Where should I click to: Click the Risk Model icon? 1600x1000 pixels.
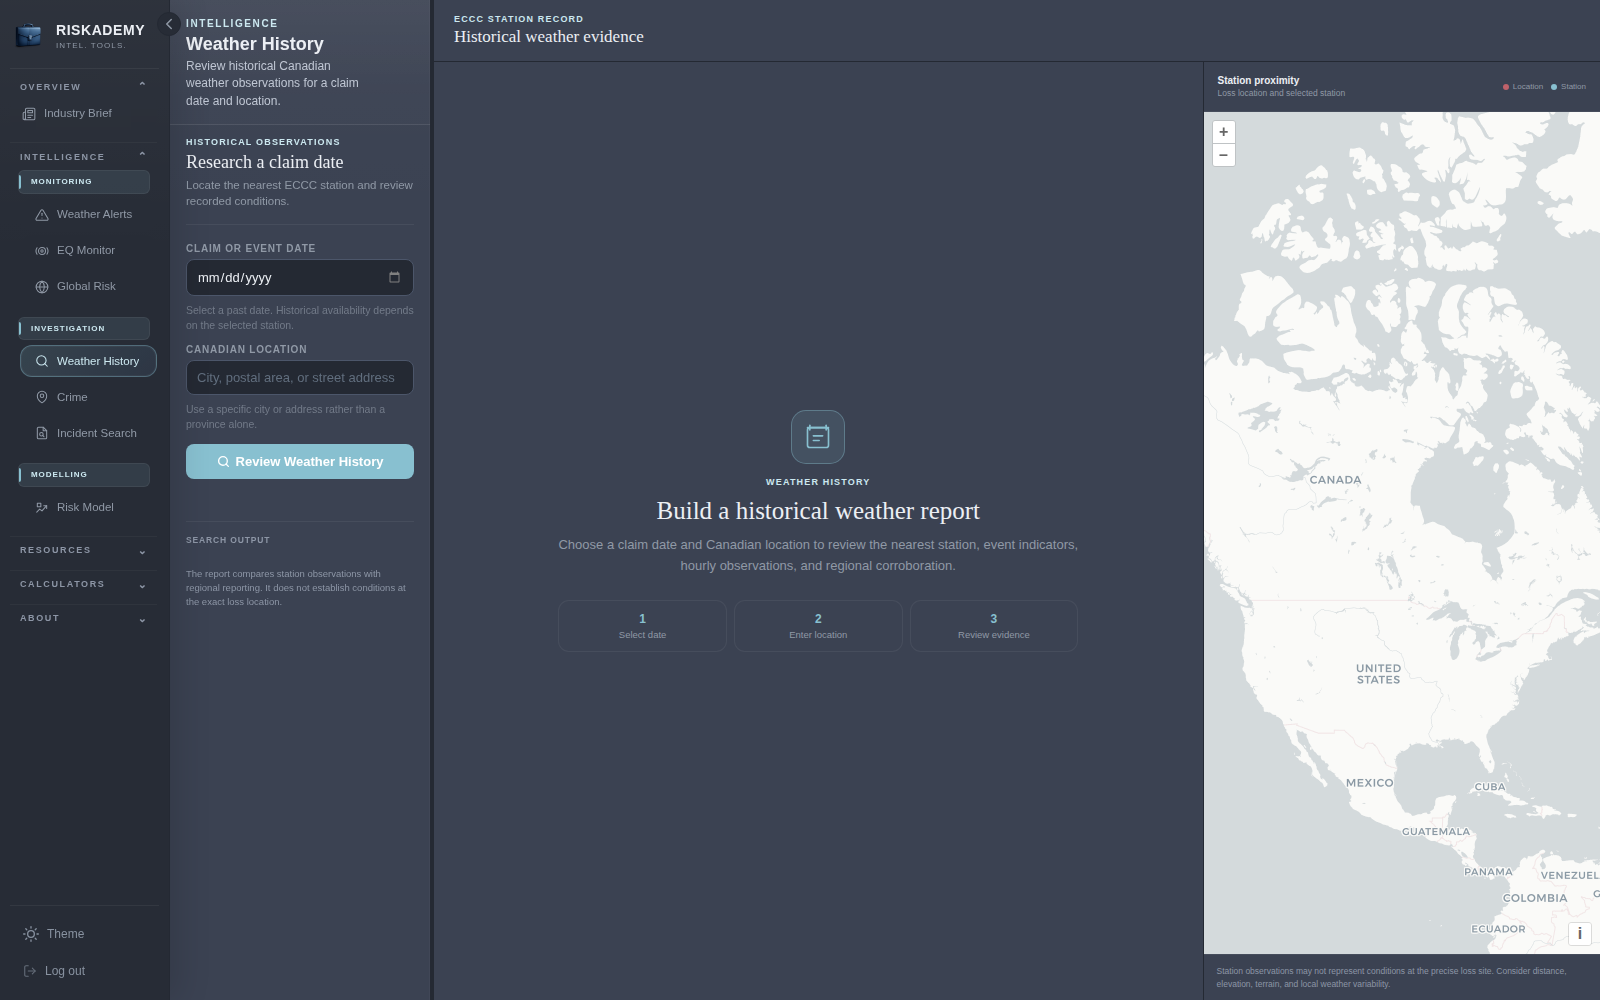coord(42,507)
